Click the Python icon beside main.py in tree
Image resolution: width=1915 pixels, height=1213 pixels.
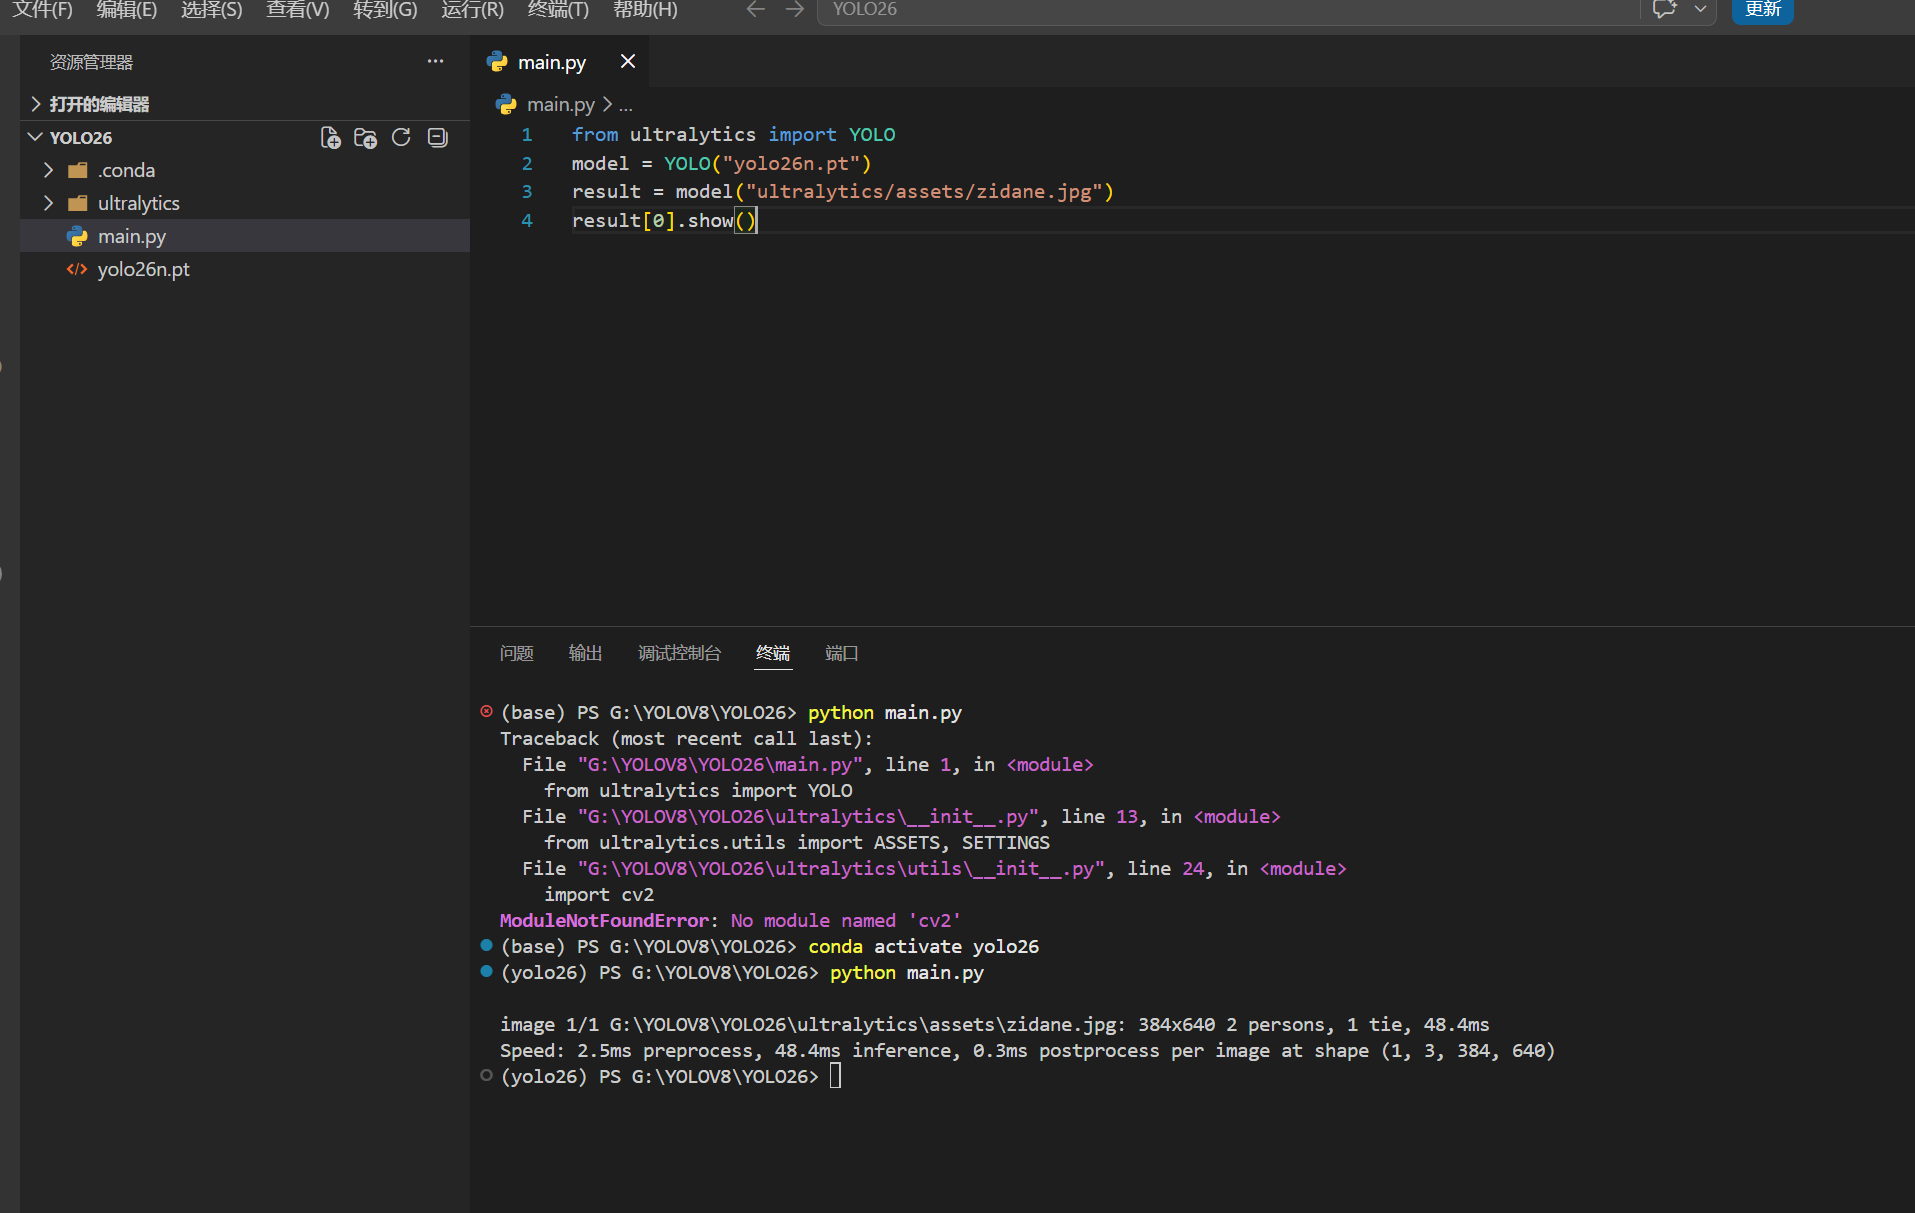tap(77, 236)
